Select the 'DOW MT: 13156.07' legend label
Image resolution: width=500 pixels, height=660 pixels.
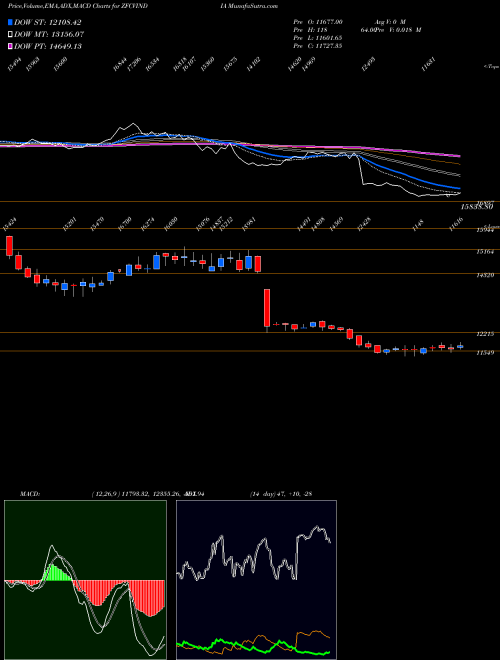pos(48,34)
